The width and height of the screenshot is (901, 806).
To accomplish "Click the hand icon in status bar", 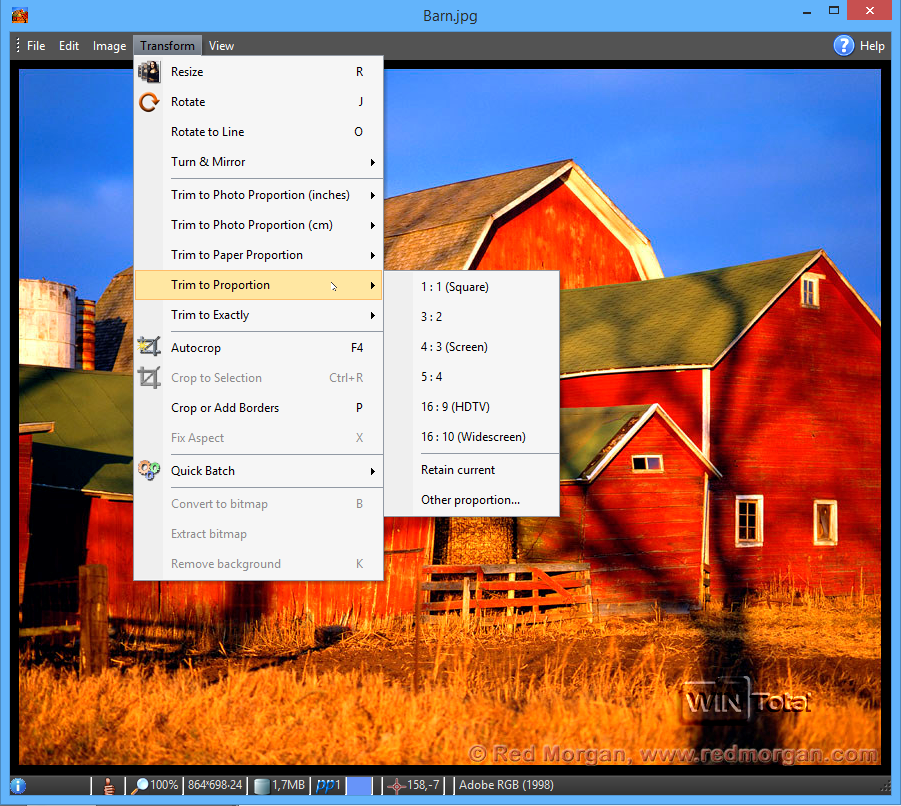I will click(109, 786).
